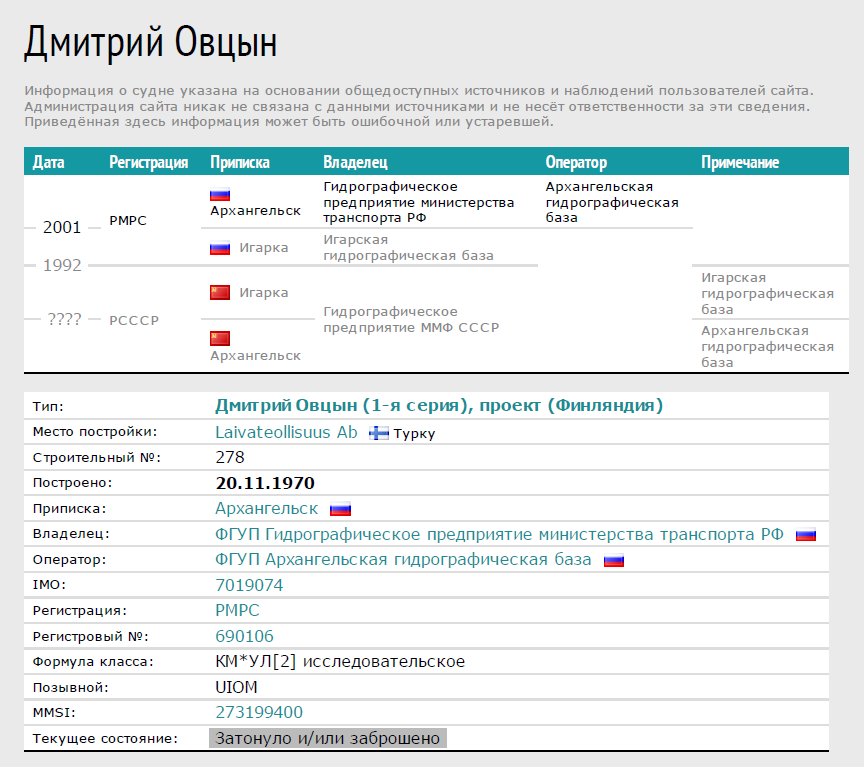Screen dimensions: 864x767
Task: Click the year 1992 in the history table
Action: pos(62,266)
